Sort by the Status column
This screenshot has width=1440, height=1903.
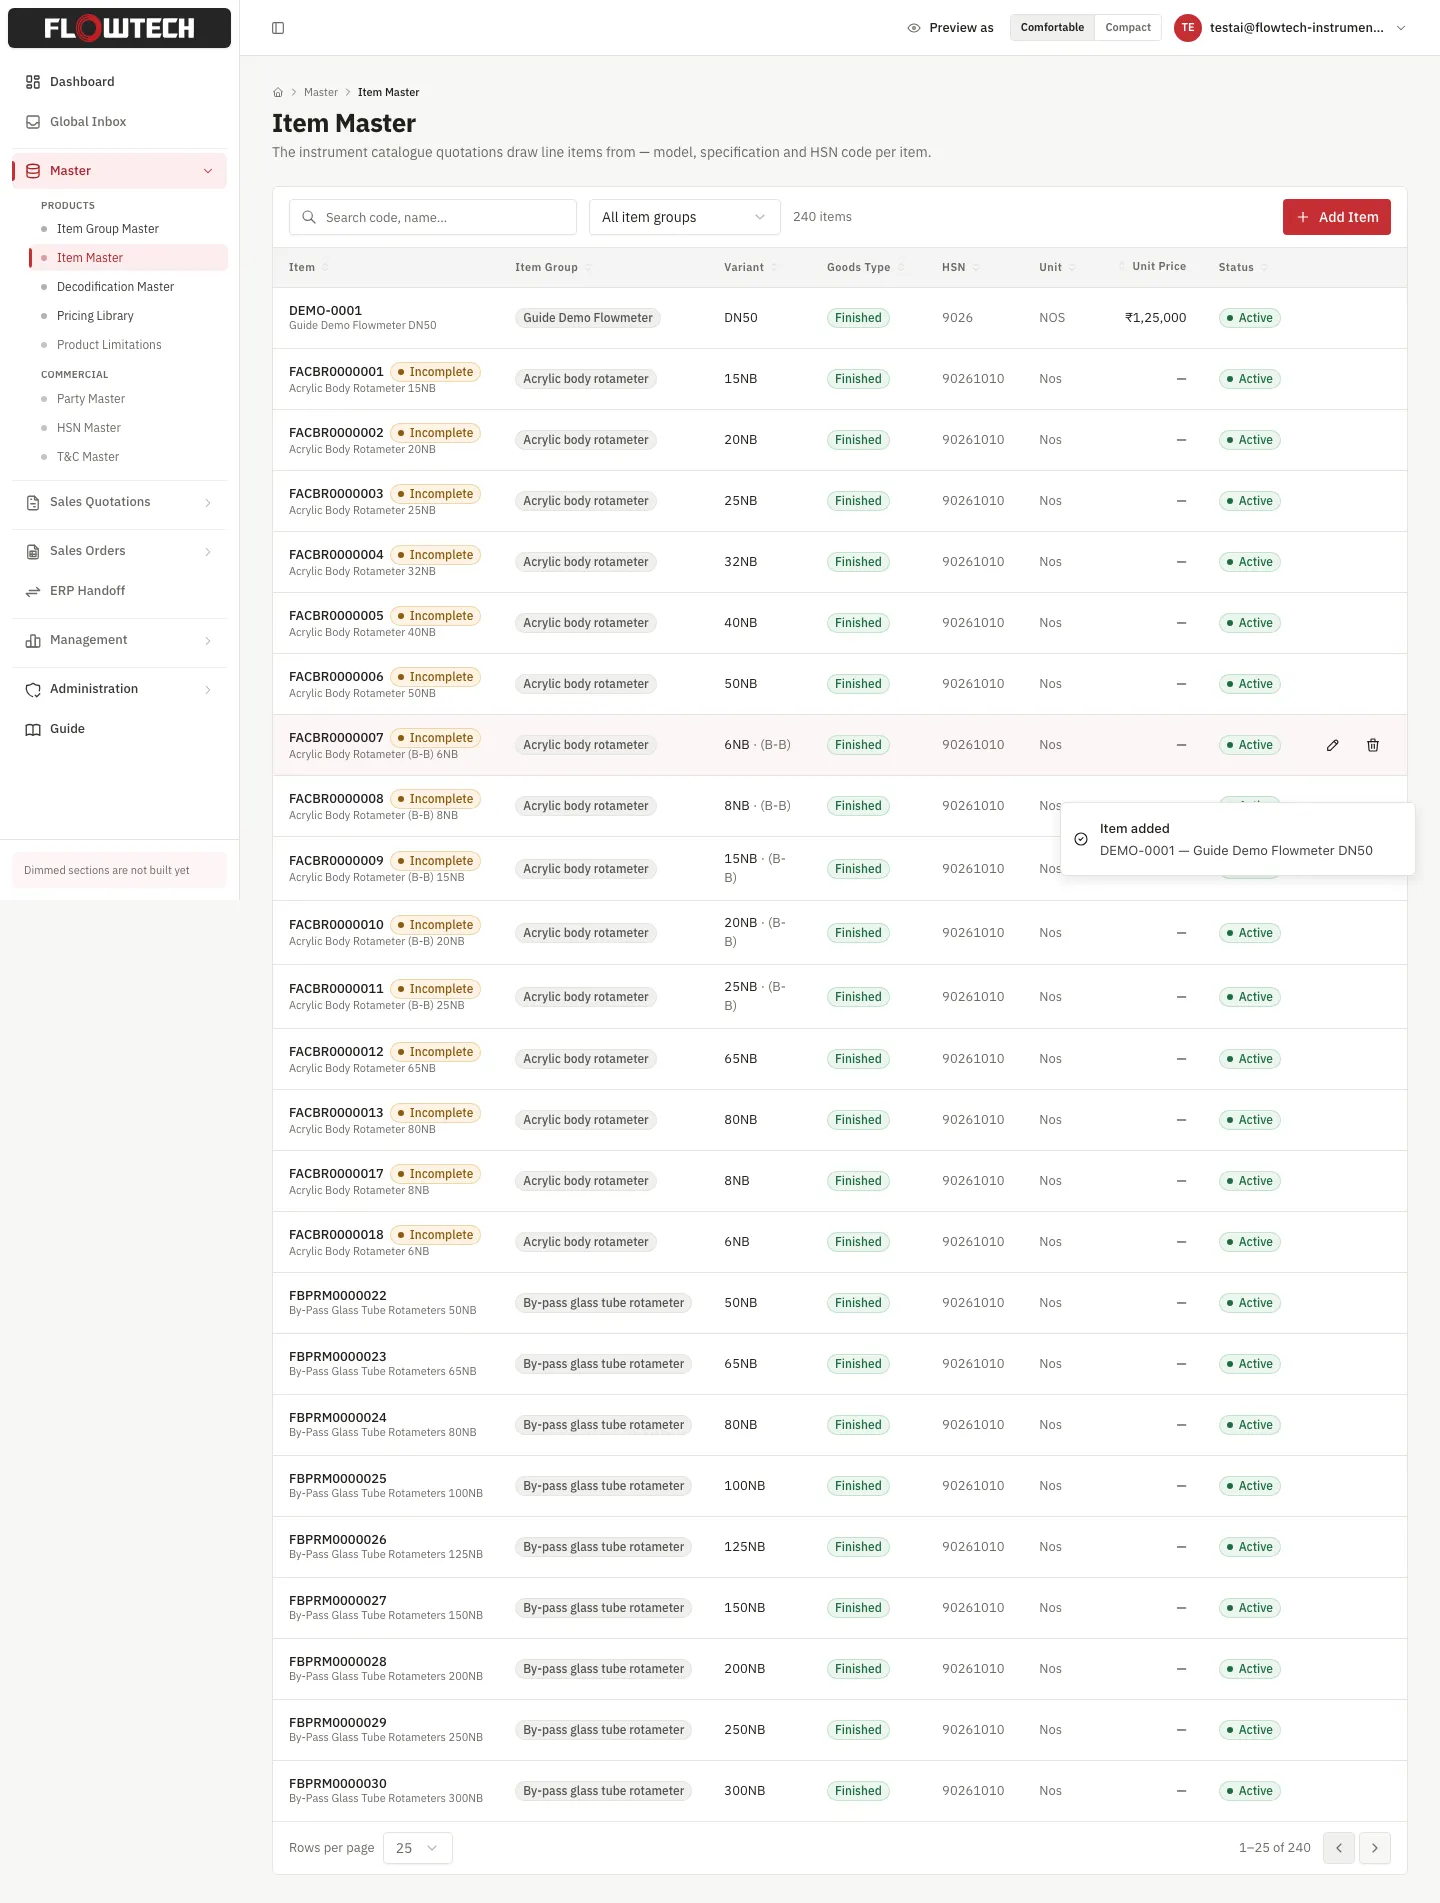point(1243,267)
